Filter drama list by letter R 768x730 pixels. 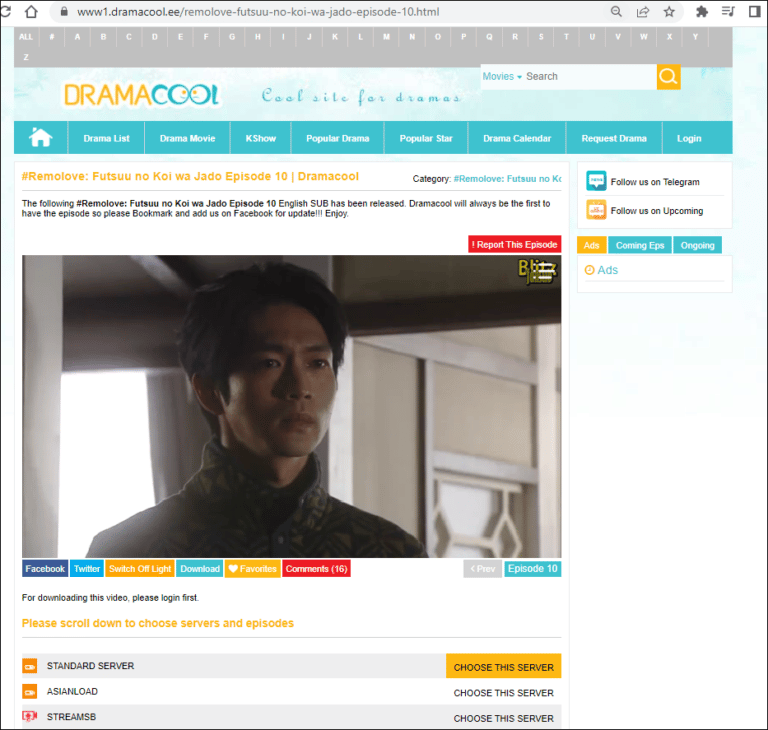click(515, 37)
